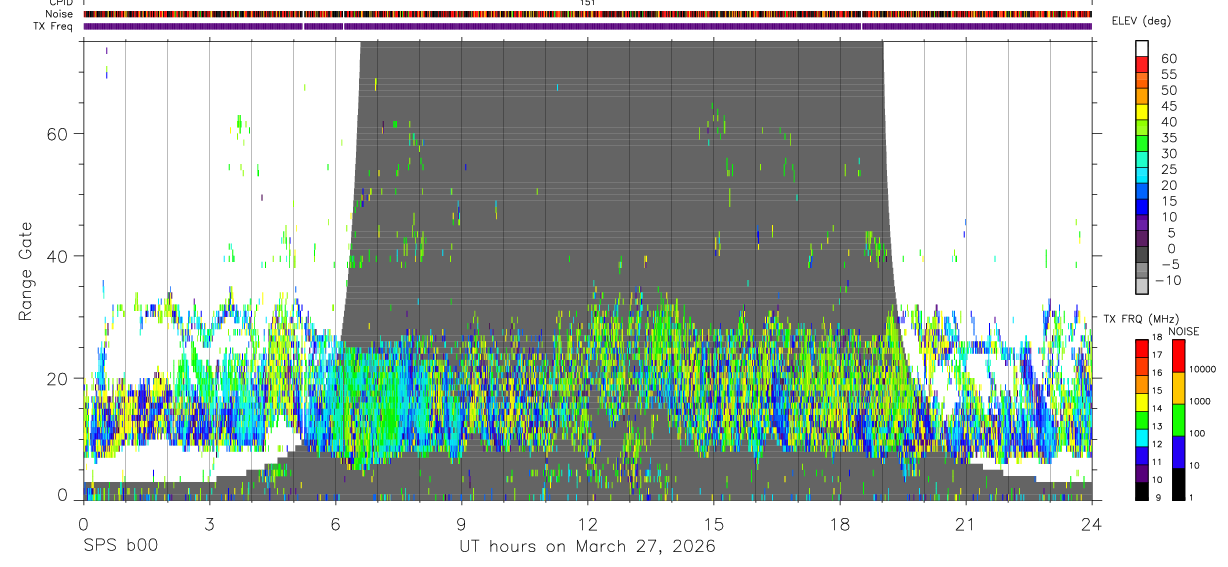Click 'UT hours on March 27, 2026' axis title

tap(588, 547)
